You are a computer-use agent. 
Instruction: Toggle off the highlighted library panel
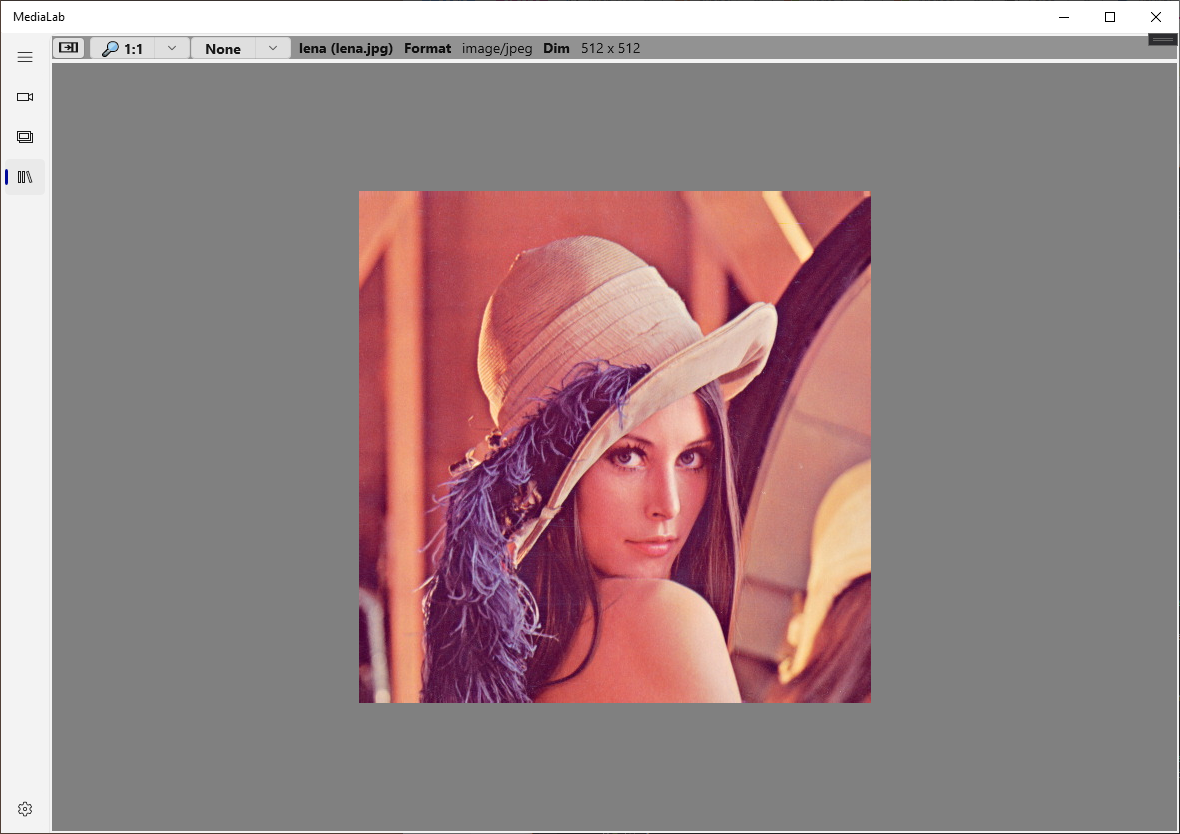click(25, 177)
